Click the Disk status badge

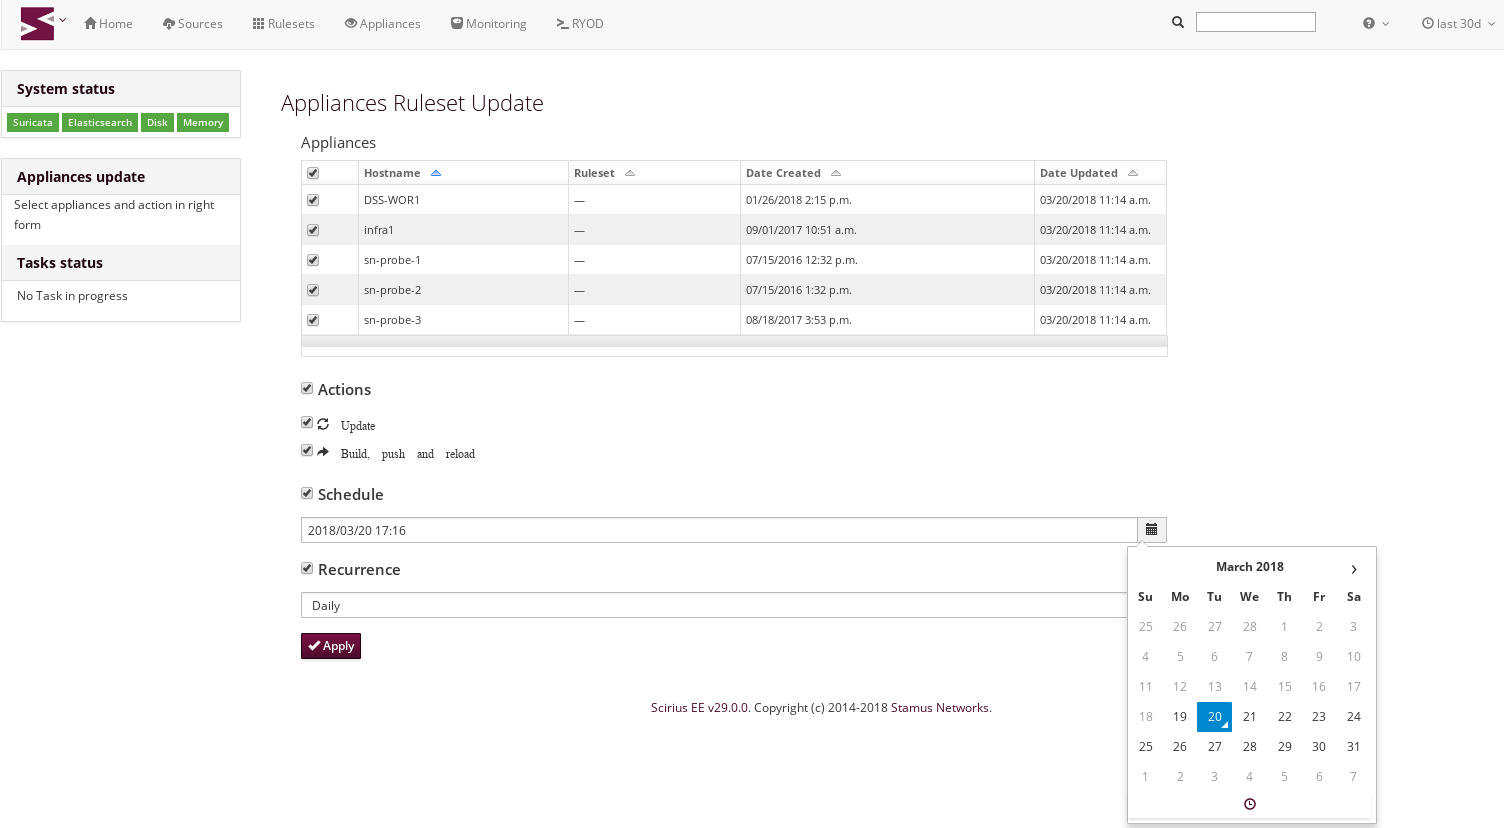[x=157, y=123]
